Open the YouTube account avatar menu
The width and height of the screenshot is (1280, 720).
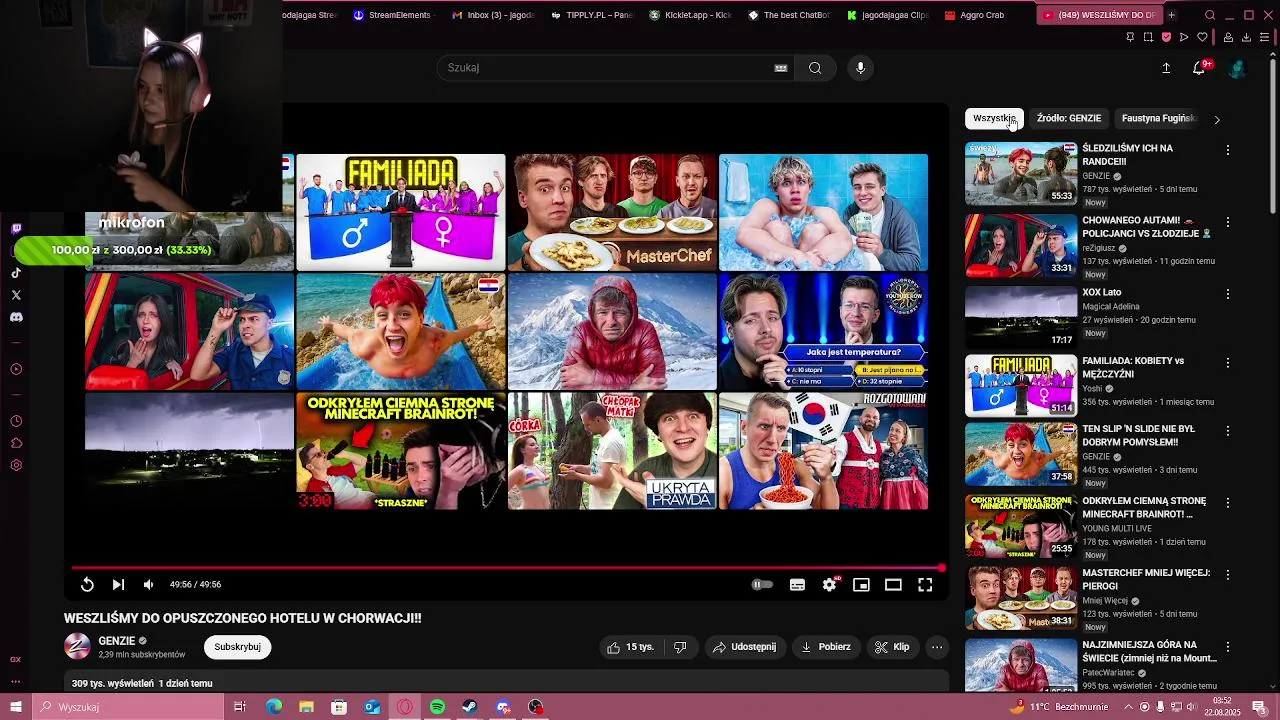tap(1237, 68)
